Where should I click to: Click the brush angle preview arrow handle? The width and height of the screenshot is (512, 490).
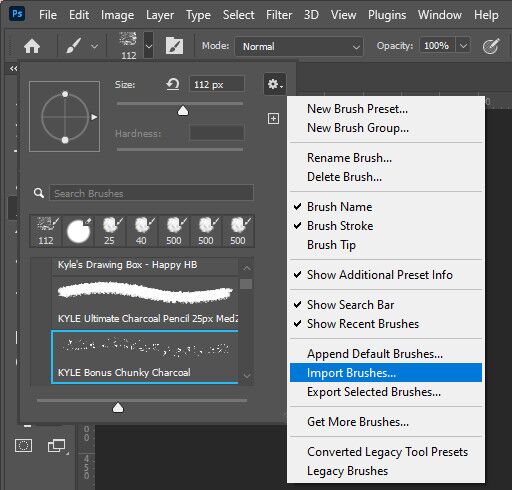pyautogui.click(x=94, y=117)
